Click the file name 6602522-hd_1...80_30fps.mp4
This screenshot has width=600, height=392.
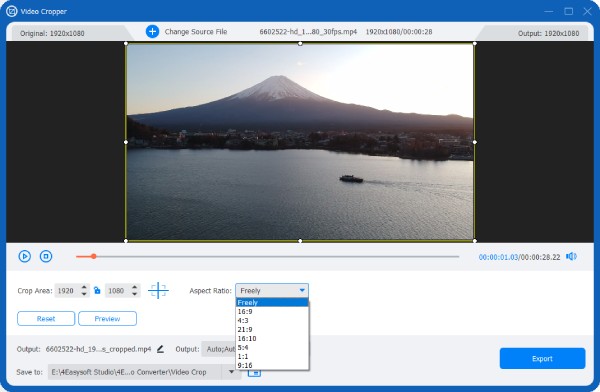[308, 32]
